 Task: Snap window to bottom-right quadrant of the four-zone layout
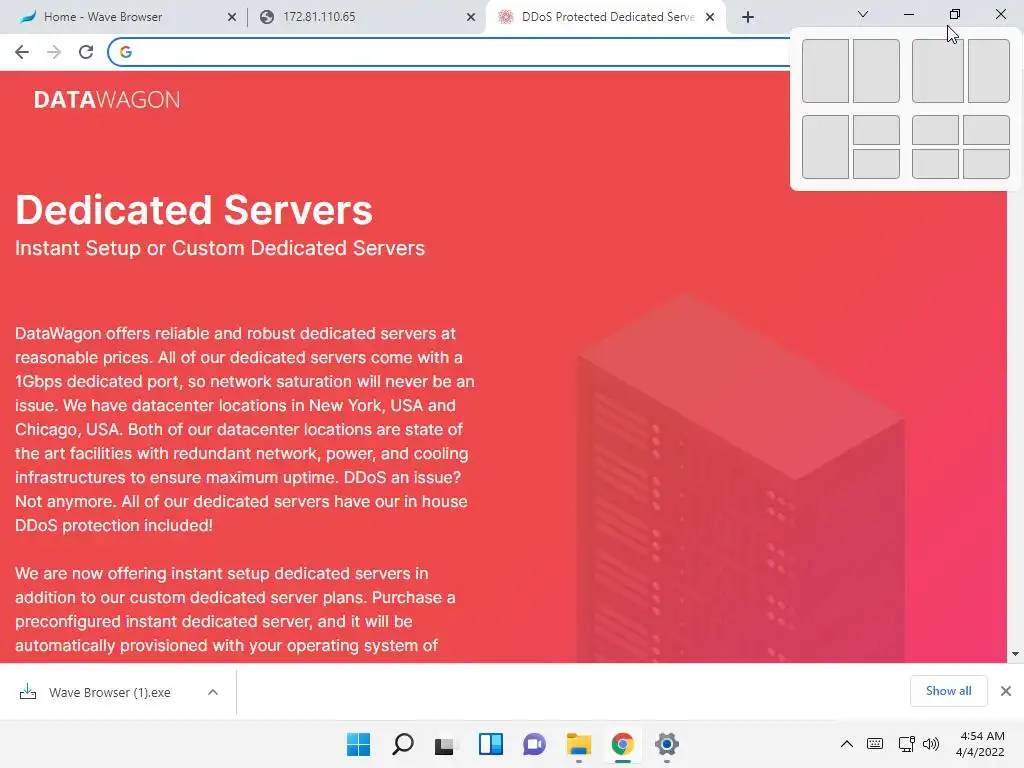click(987, 164)
